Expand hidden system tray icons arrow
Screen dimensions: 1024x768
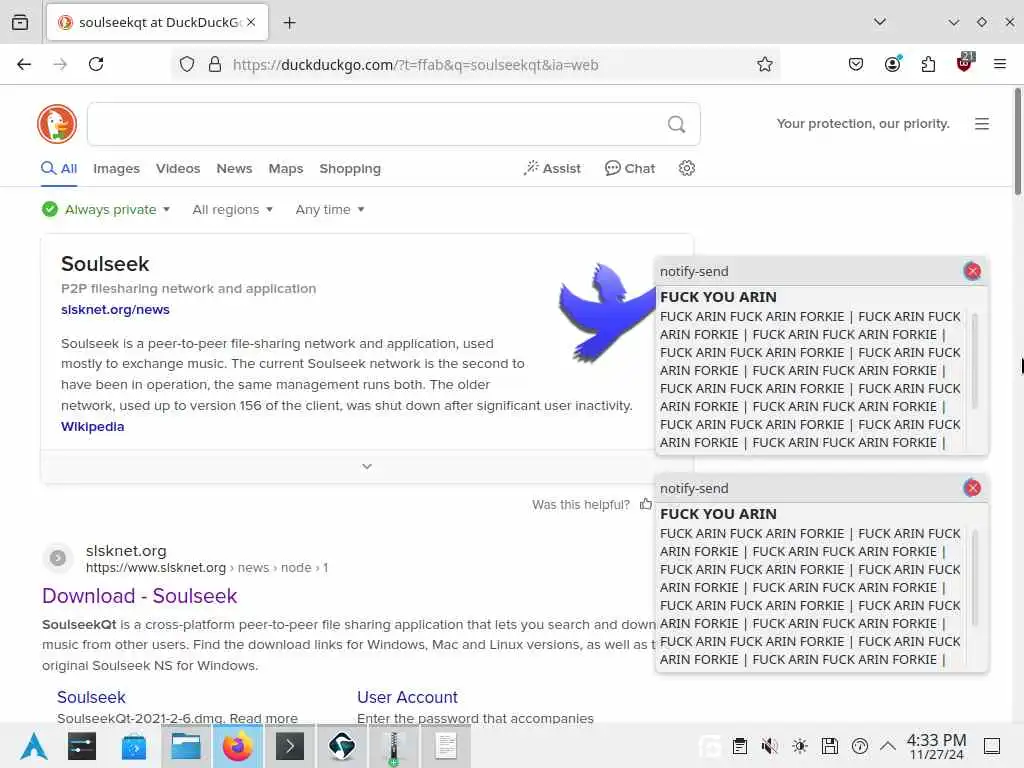click(888, 745)
